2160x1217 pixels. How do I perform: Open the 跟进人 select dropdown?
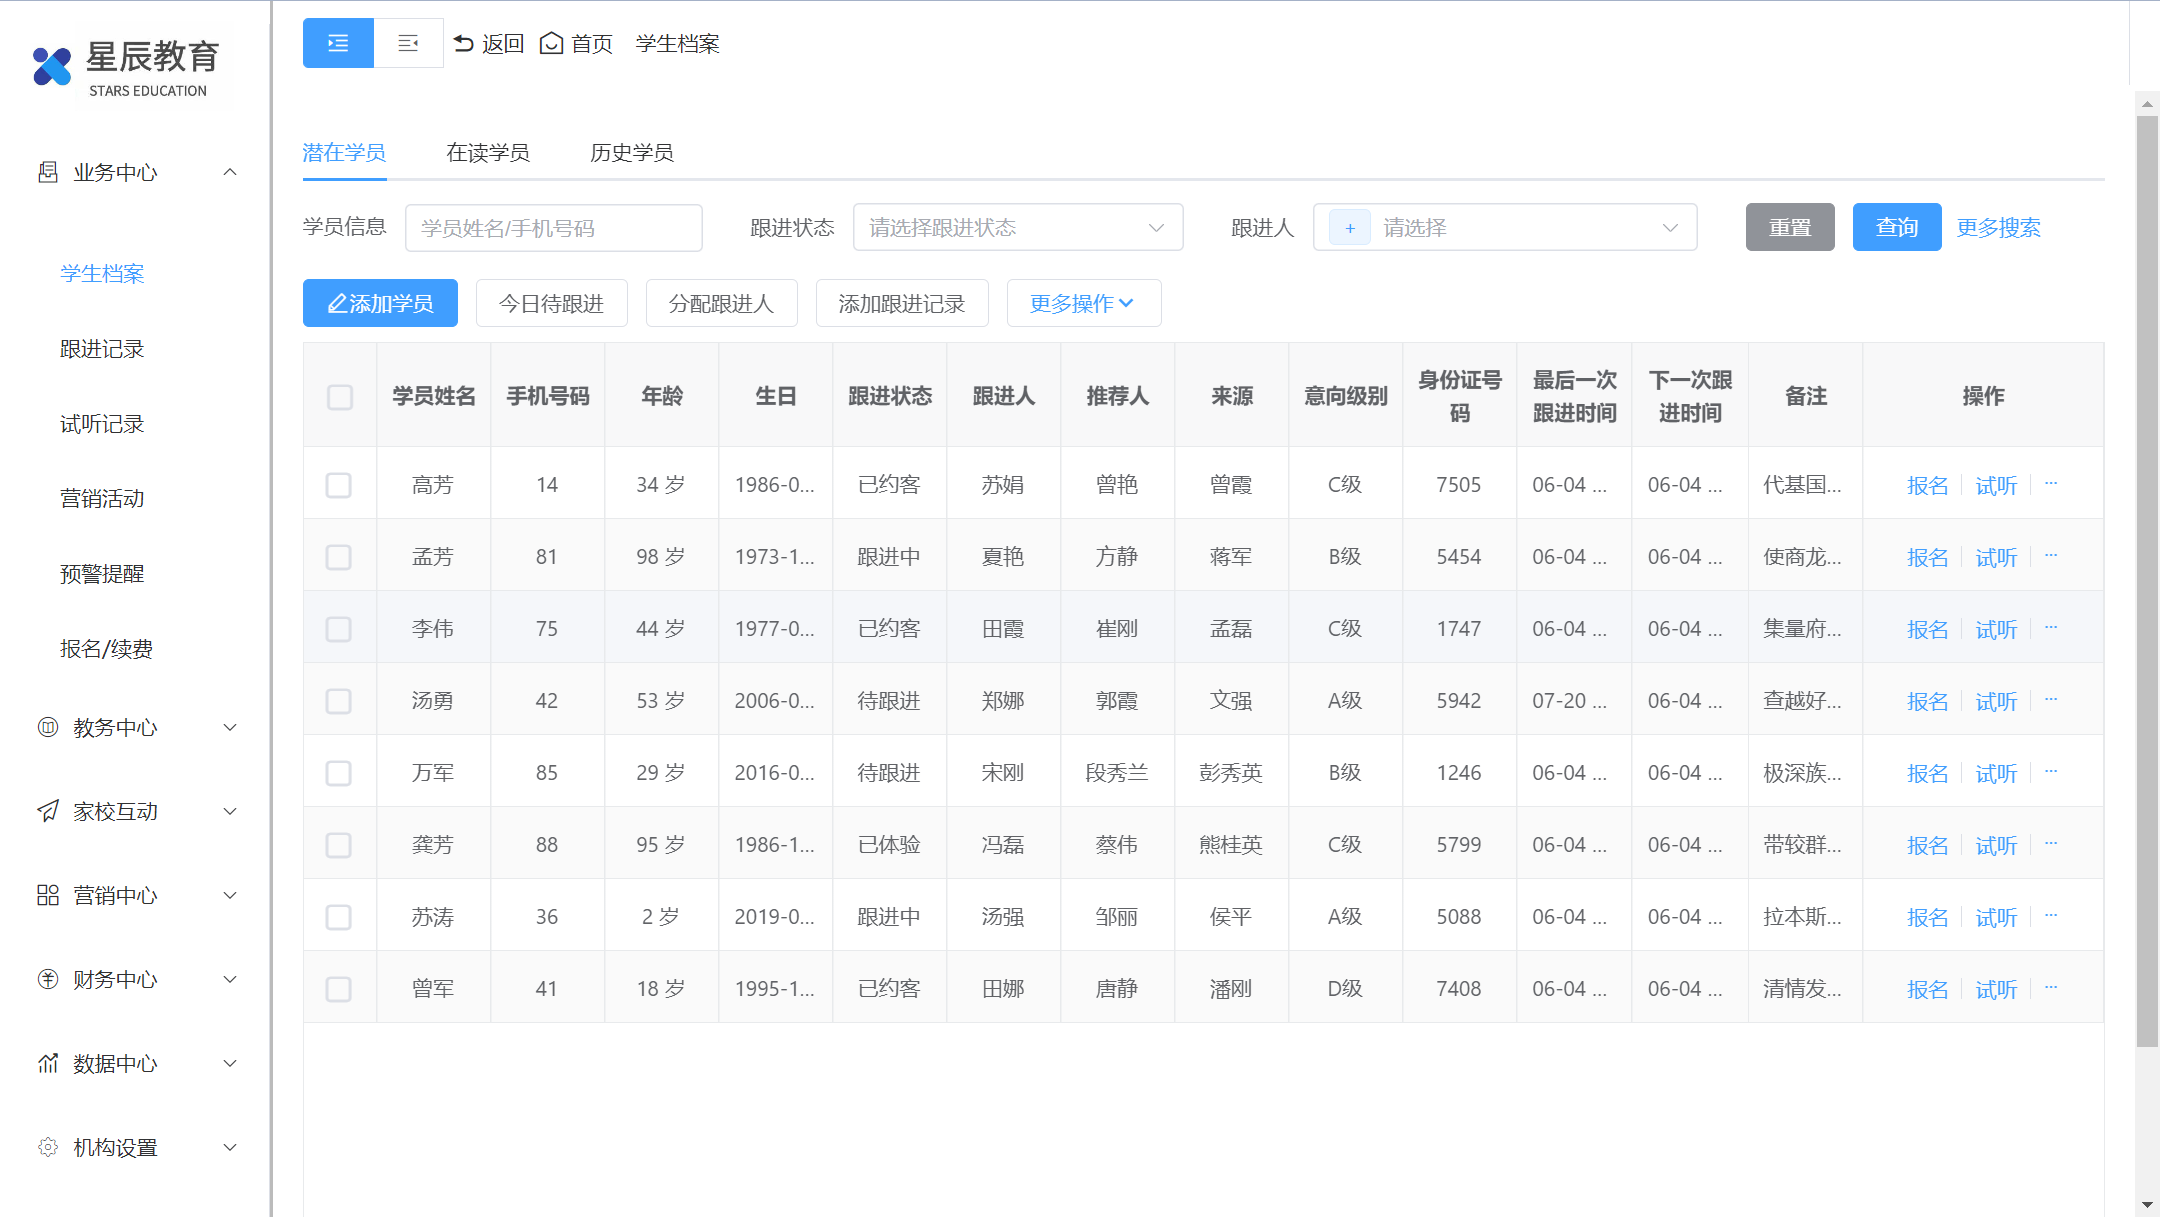point(1505,228)
